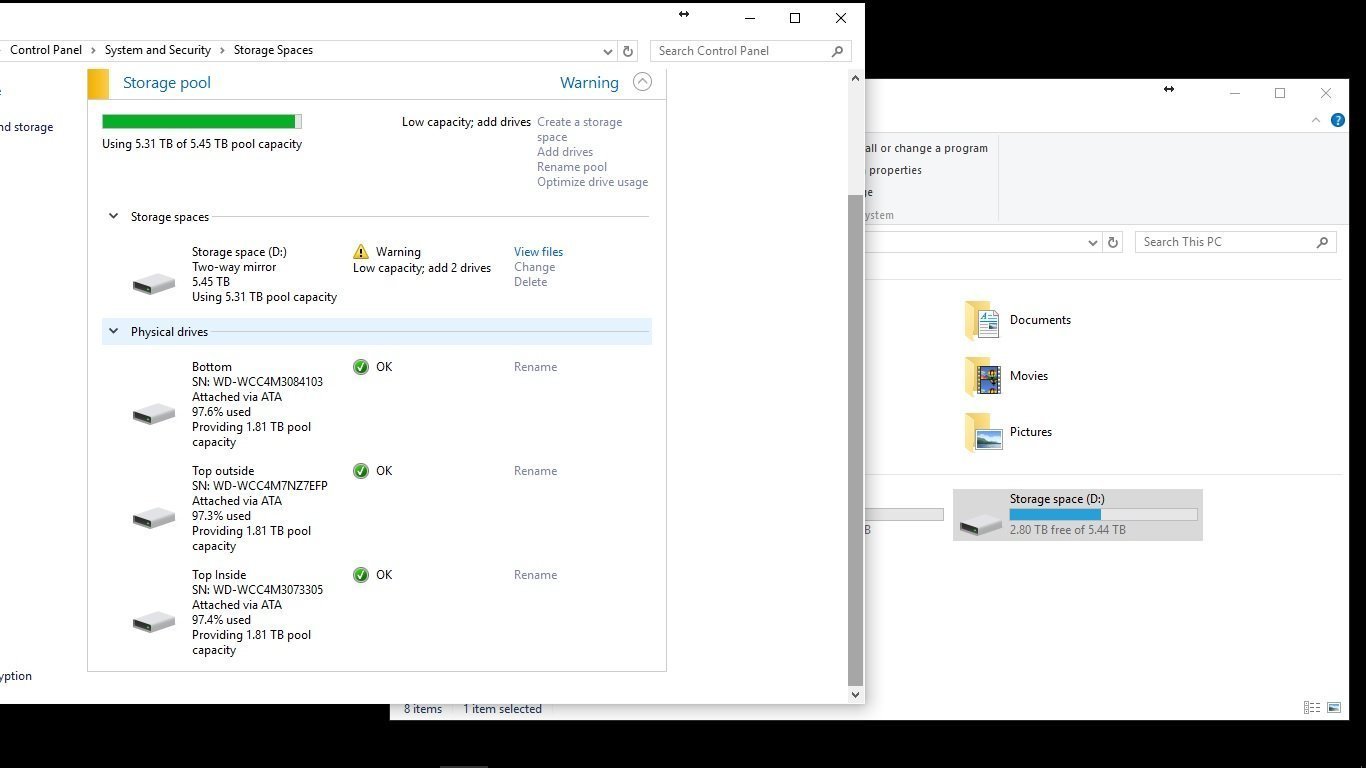Viewport: 1366px width, 768px height.
Task: Click the scroll up arrow in Control Panel
Action: coord(855,78)
